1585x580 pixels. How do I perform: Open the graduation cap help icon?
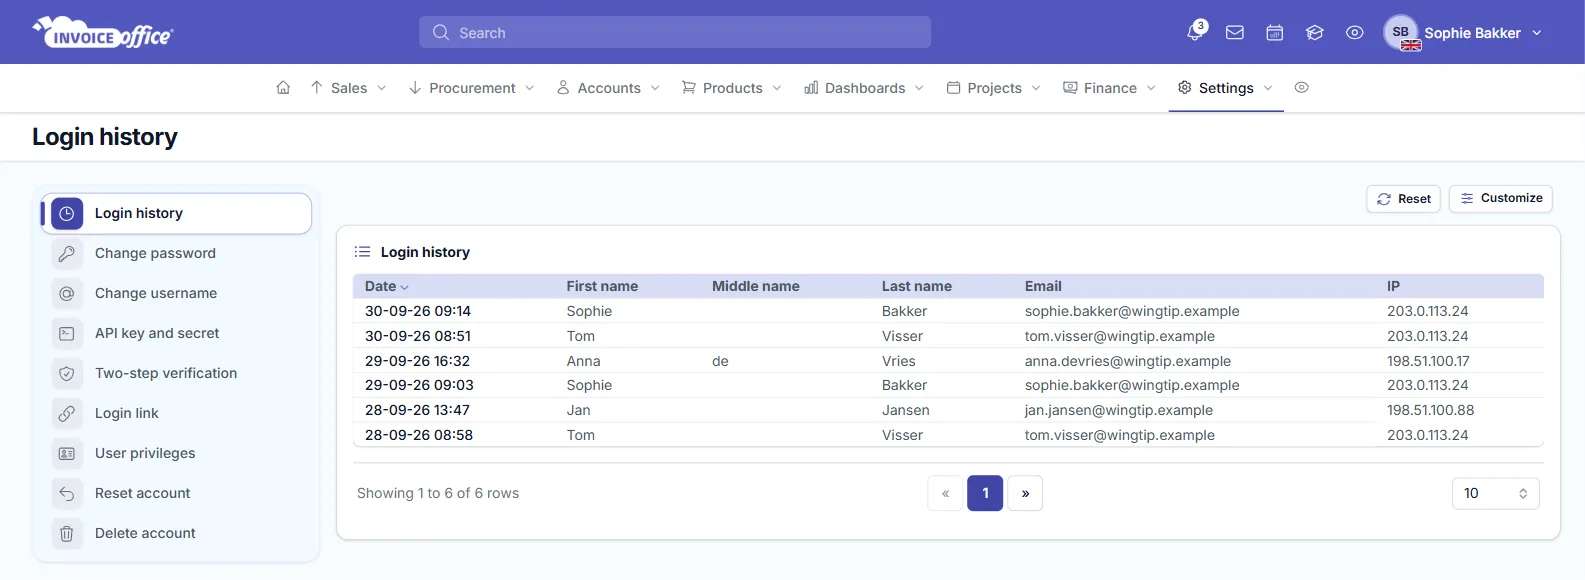[1315, 33]
